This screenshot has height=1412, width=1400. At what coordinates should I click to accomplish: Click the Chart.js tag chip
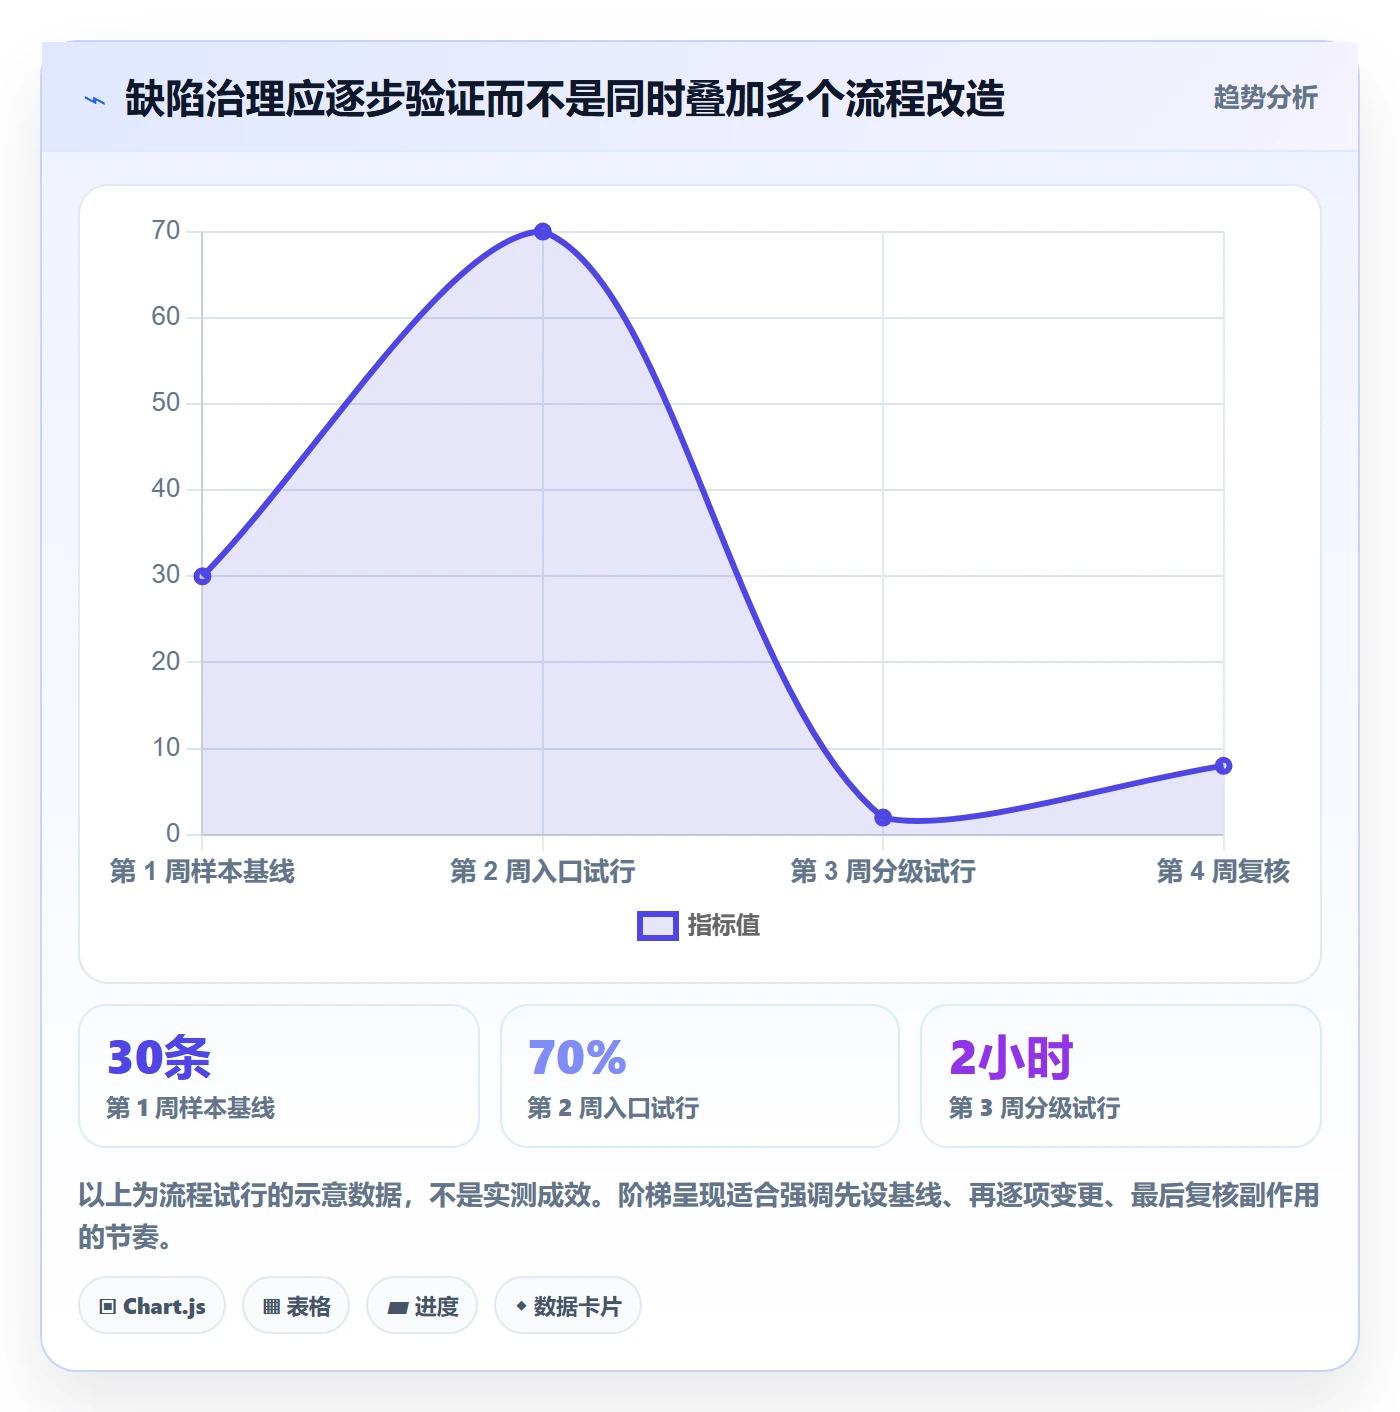tap(152, 1306)
